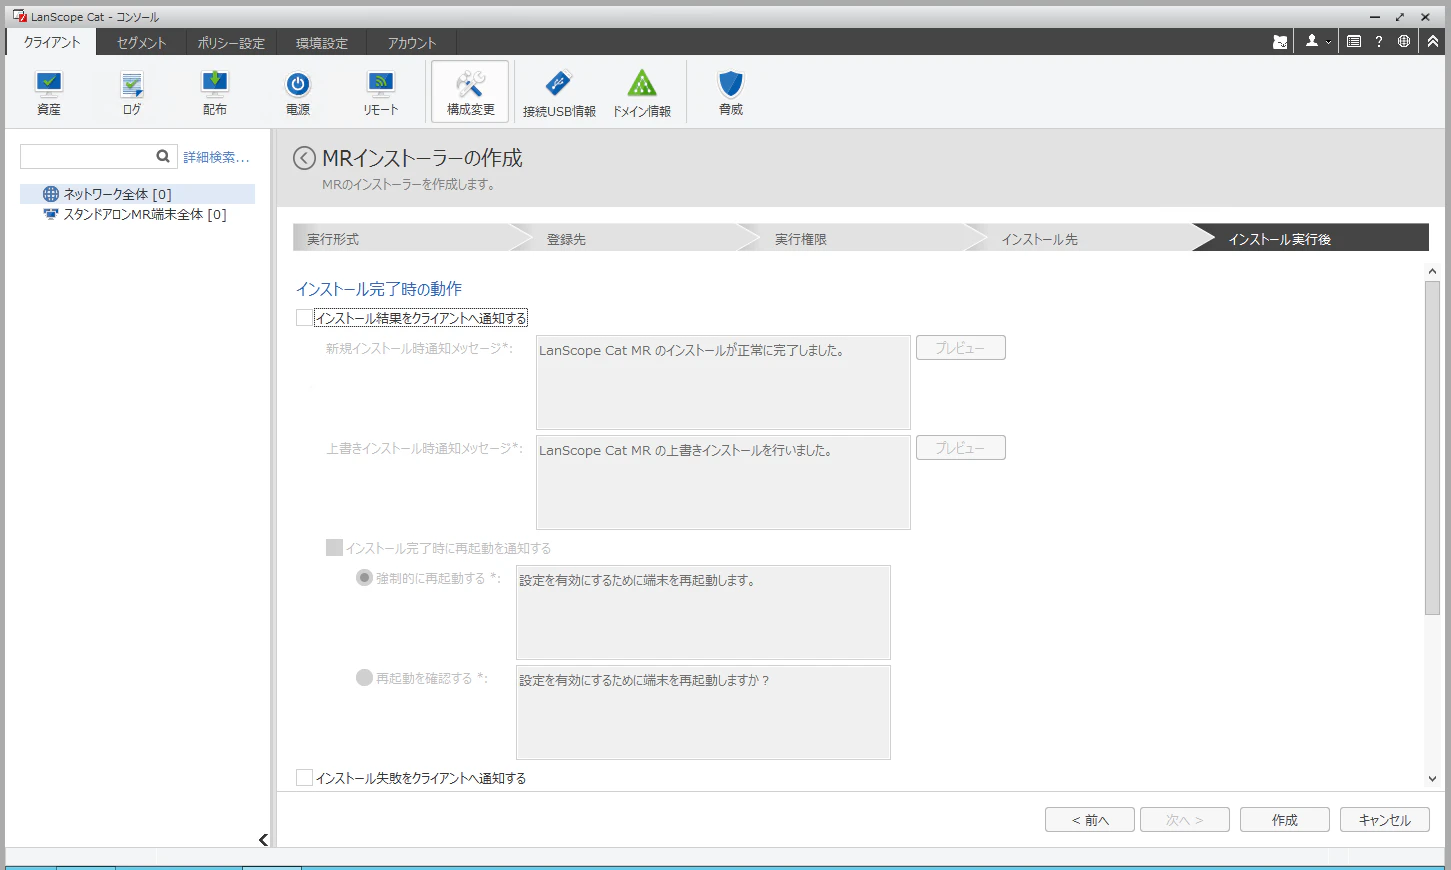Switch to the アカウント tab
The image size is (1451, 870).
pos(412,43)
